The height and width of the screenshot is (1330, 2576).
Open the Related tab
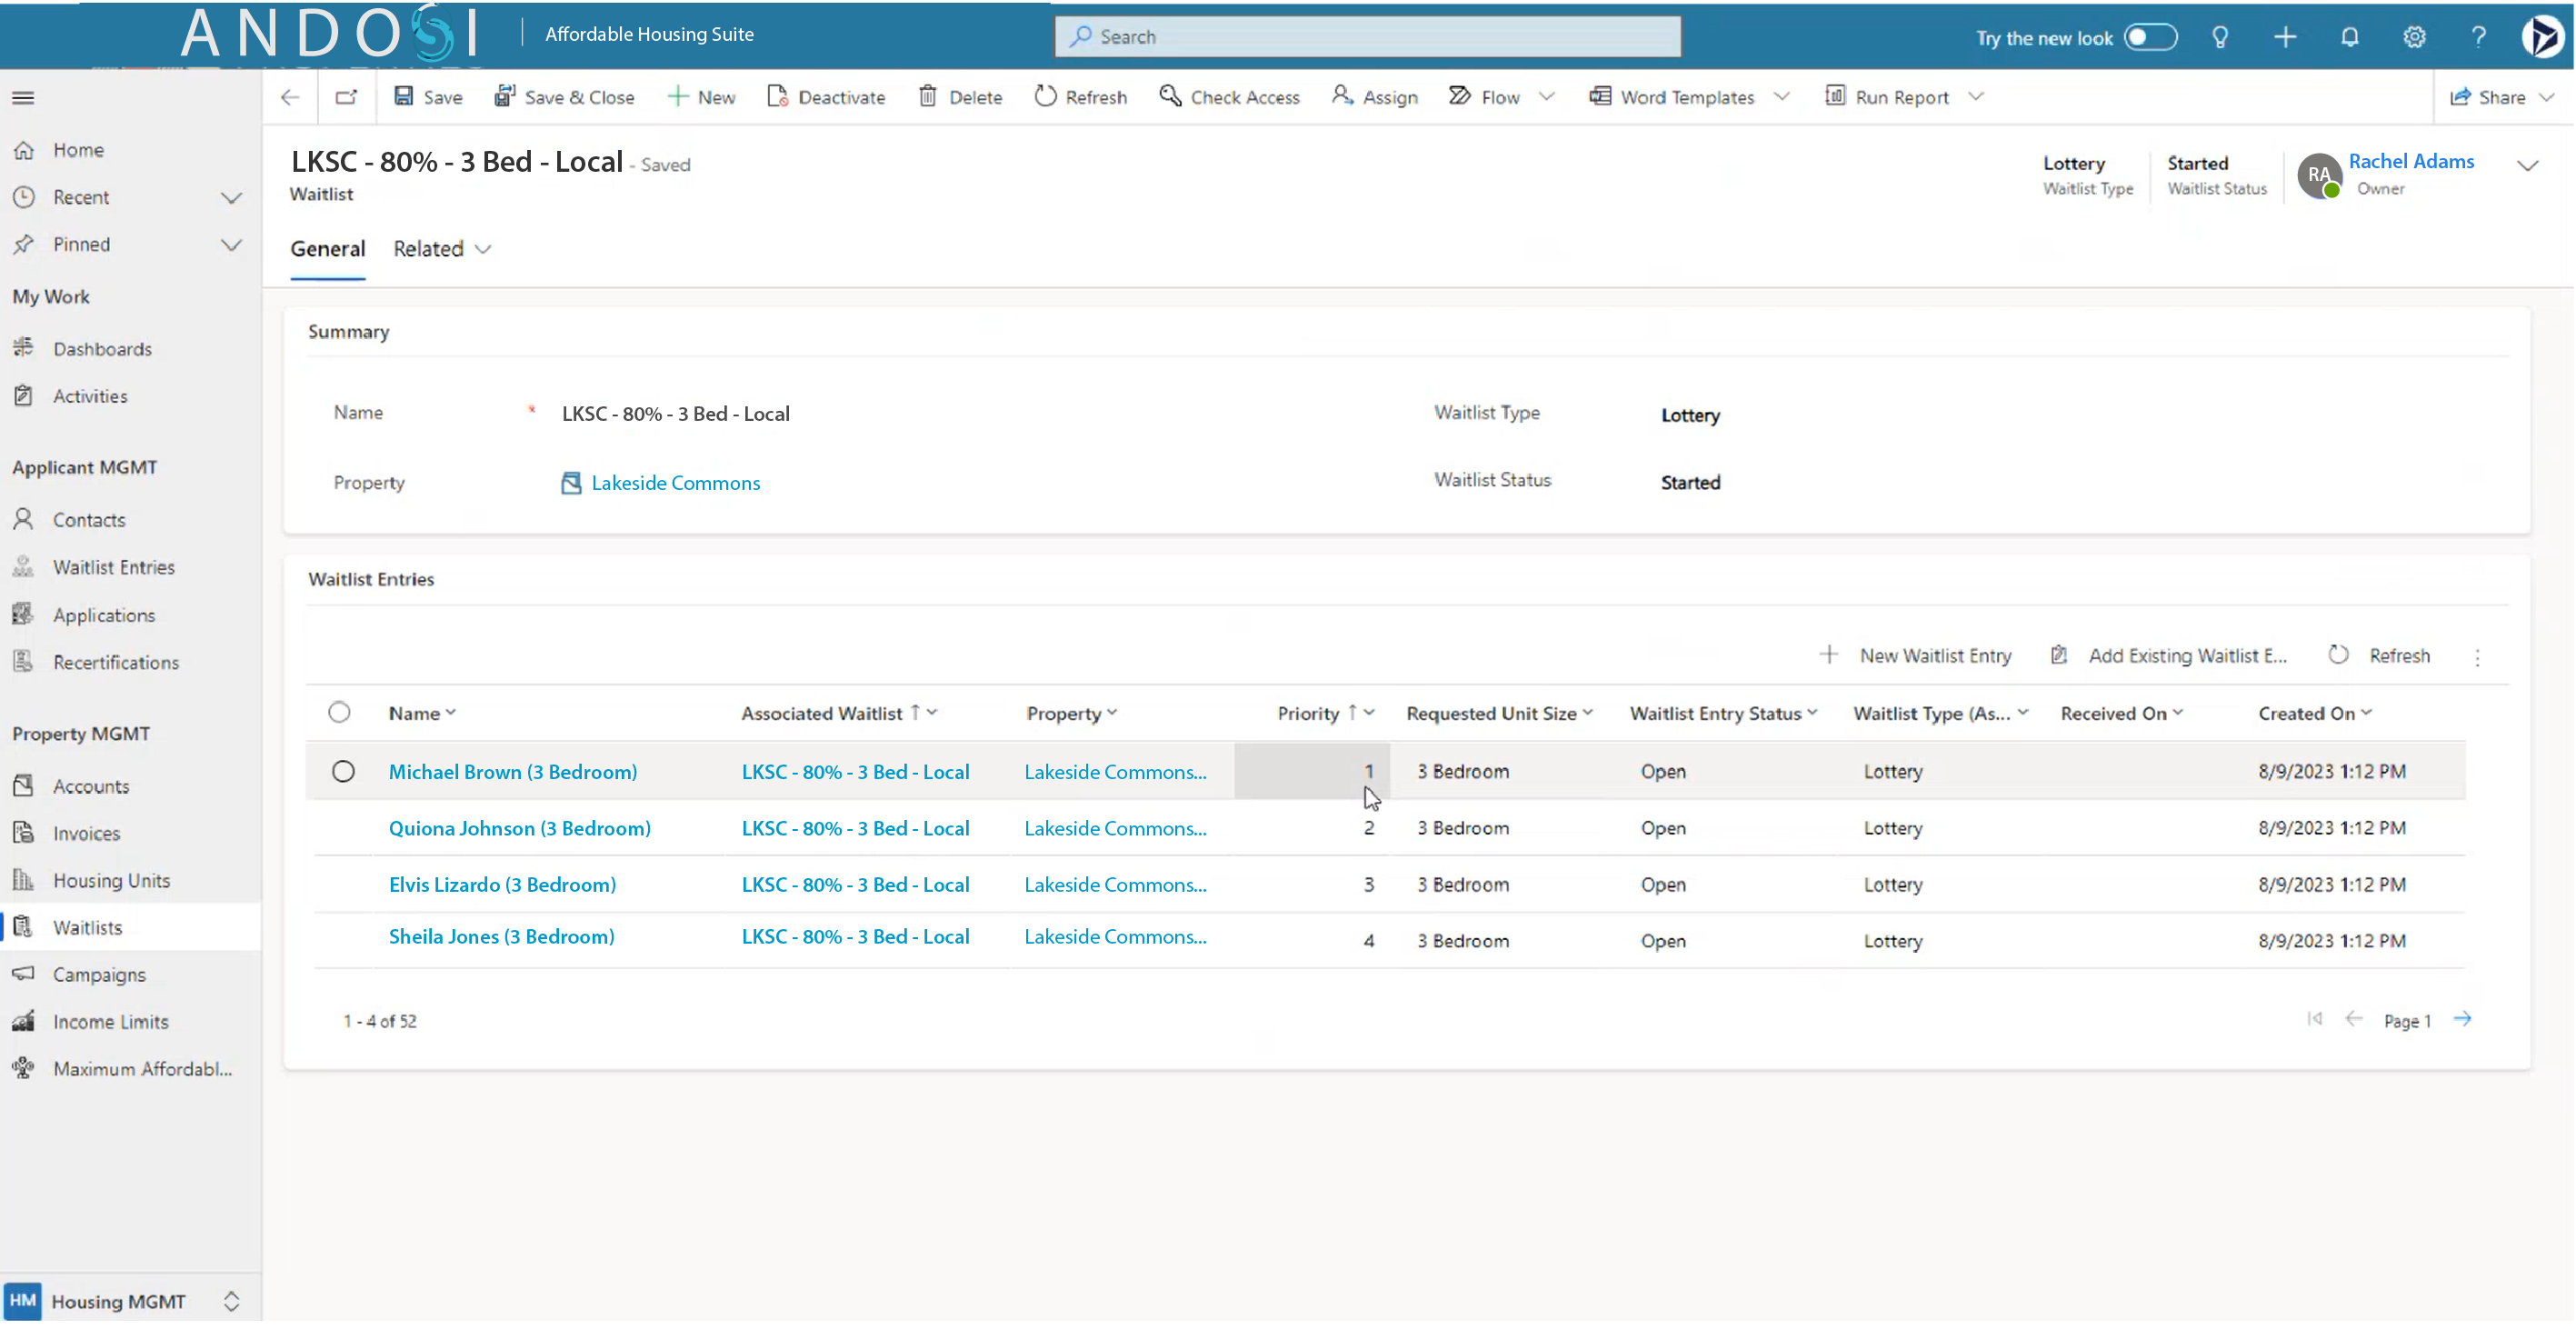[440, 248]
